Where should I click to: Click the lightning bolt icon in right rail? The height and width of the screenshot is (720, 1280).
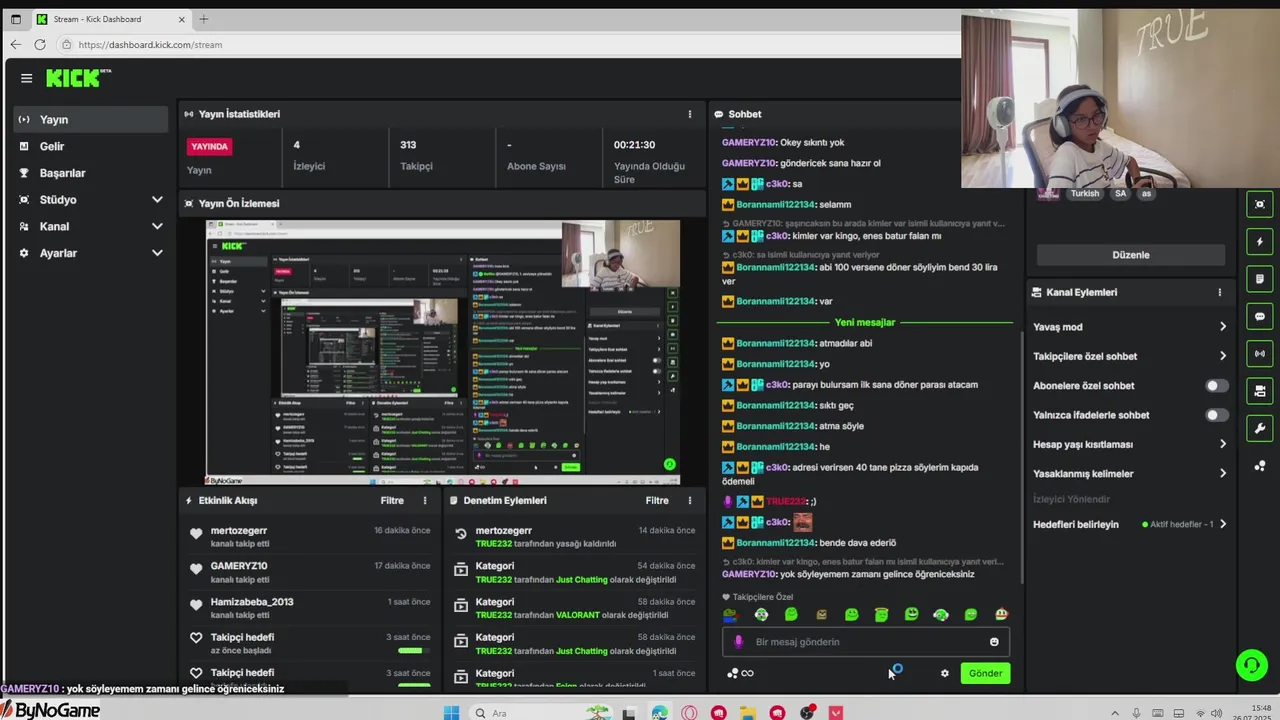[x=1259, y=242]
